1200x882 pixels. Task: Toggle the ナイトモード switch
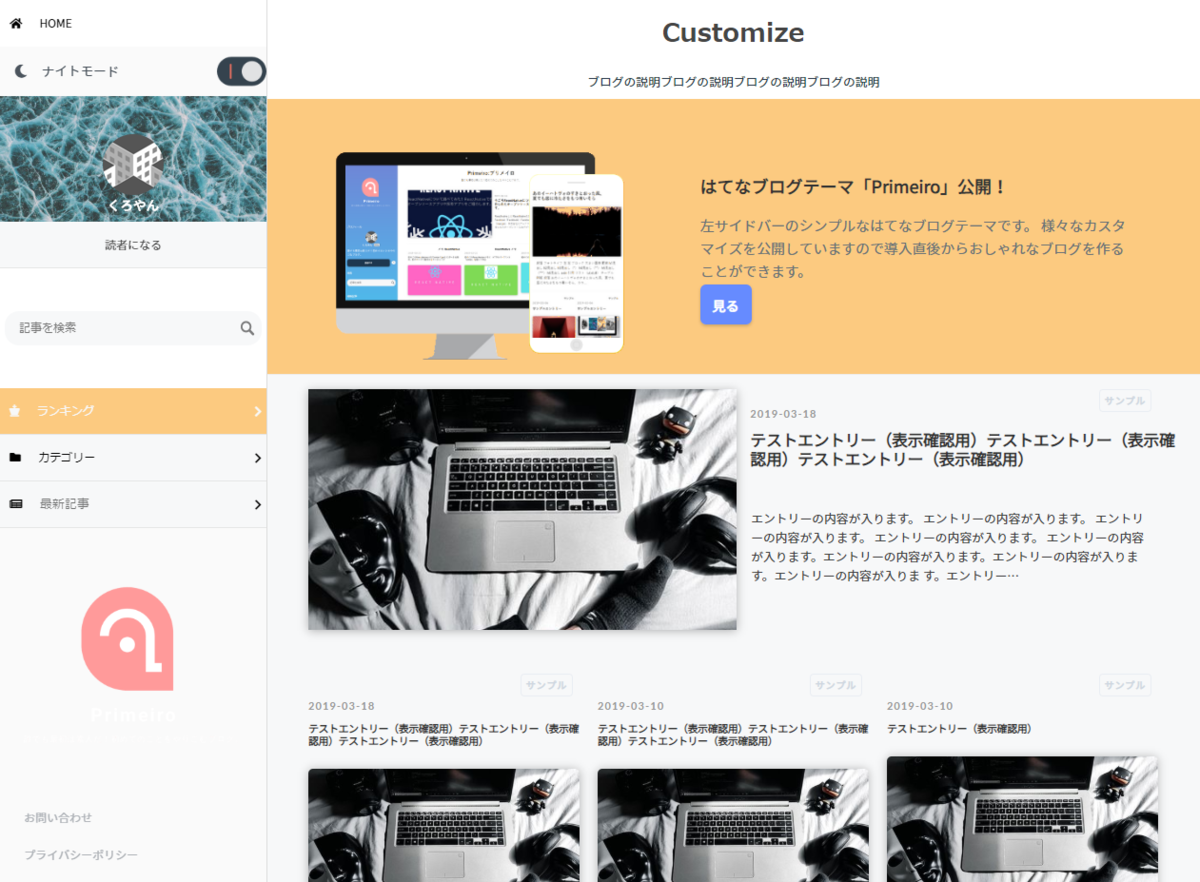click(x=241, y=71)
